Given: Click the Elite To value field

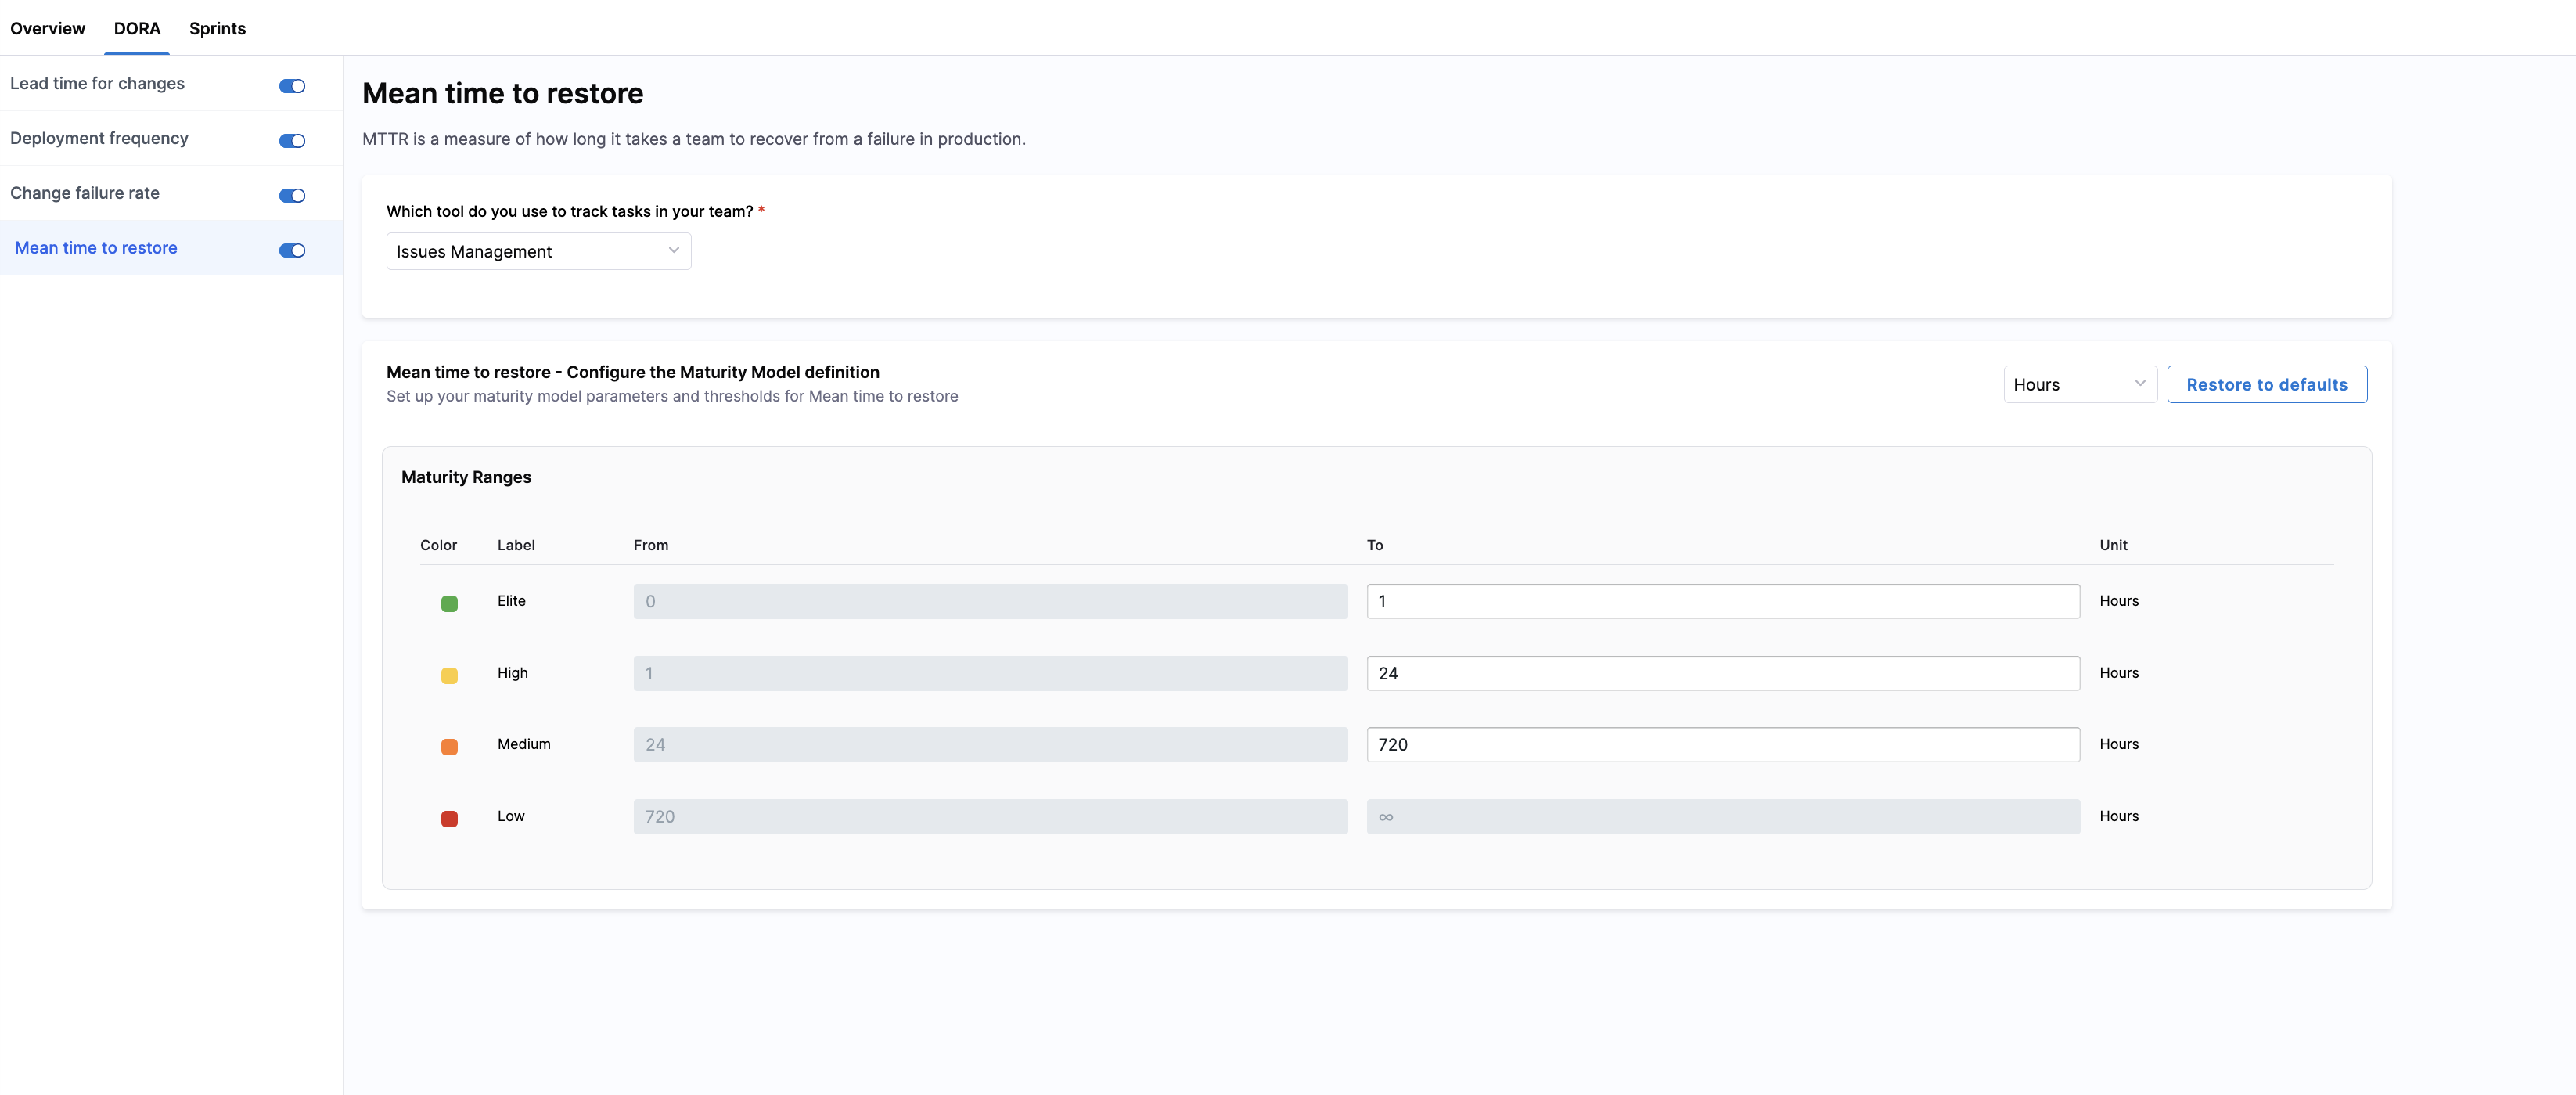Looking at the screenshot, I should coord(1722,602).
